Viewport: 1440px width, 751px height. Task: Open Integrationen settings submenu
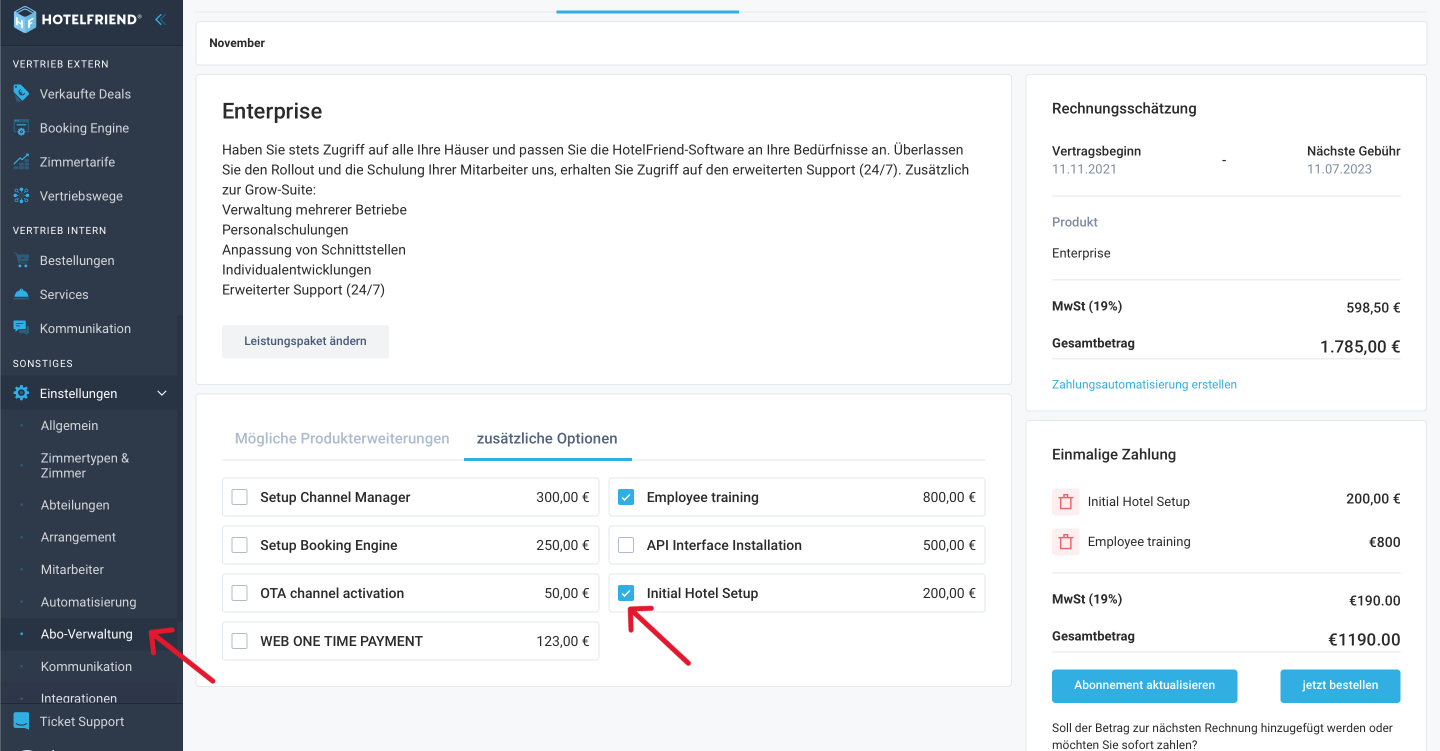(x=79, y=698)
